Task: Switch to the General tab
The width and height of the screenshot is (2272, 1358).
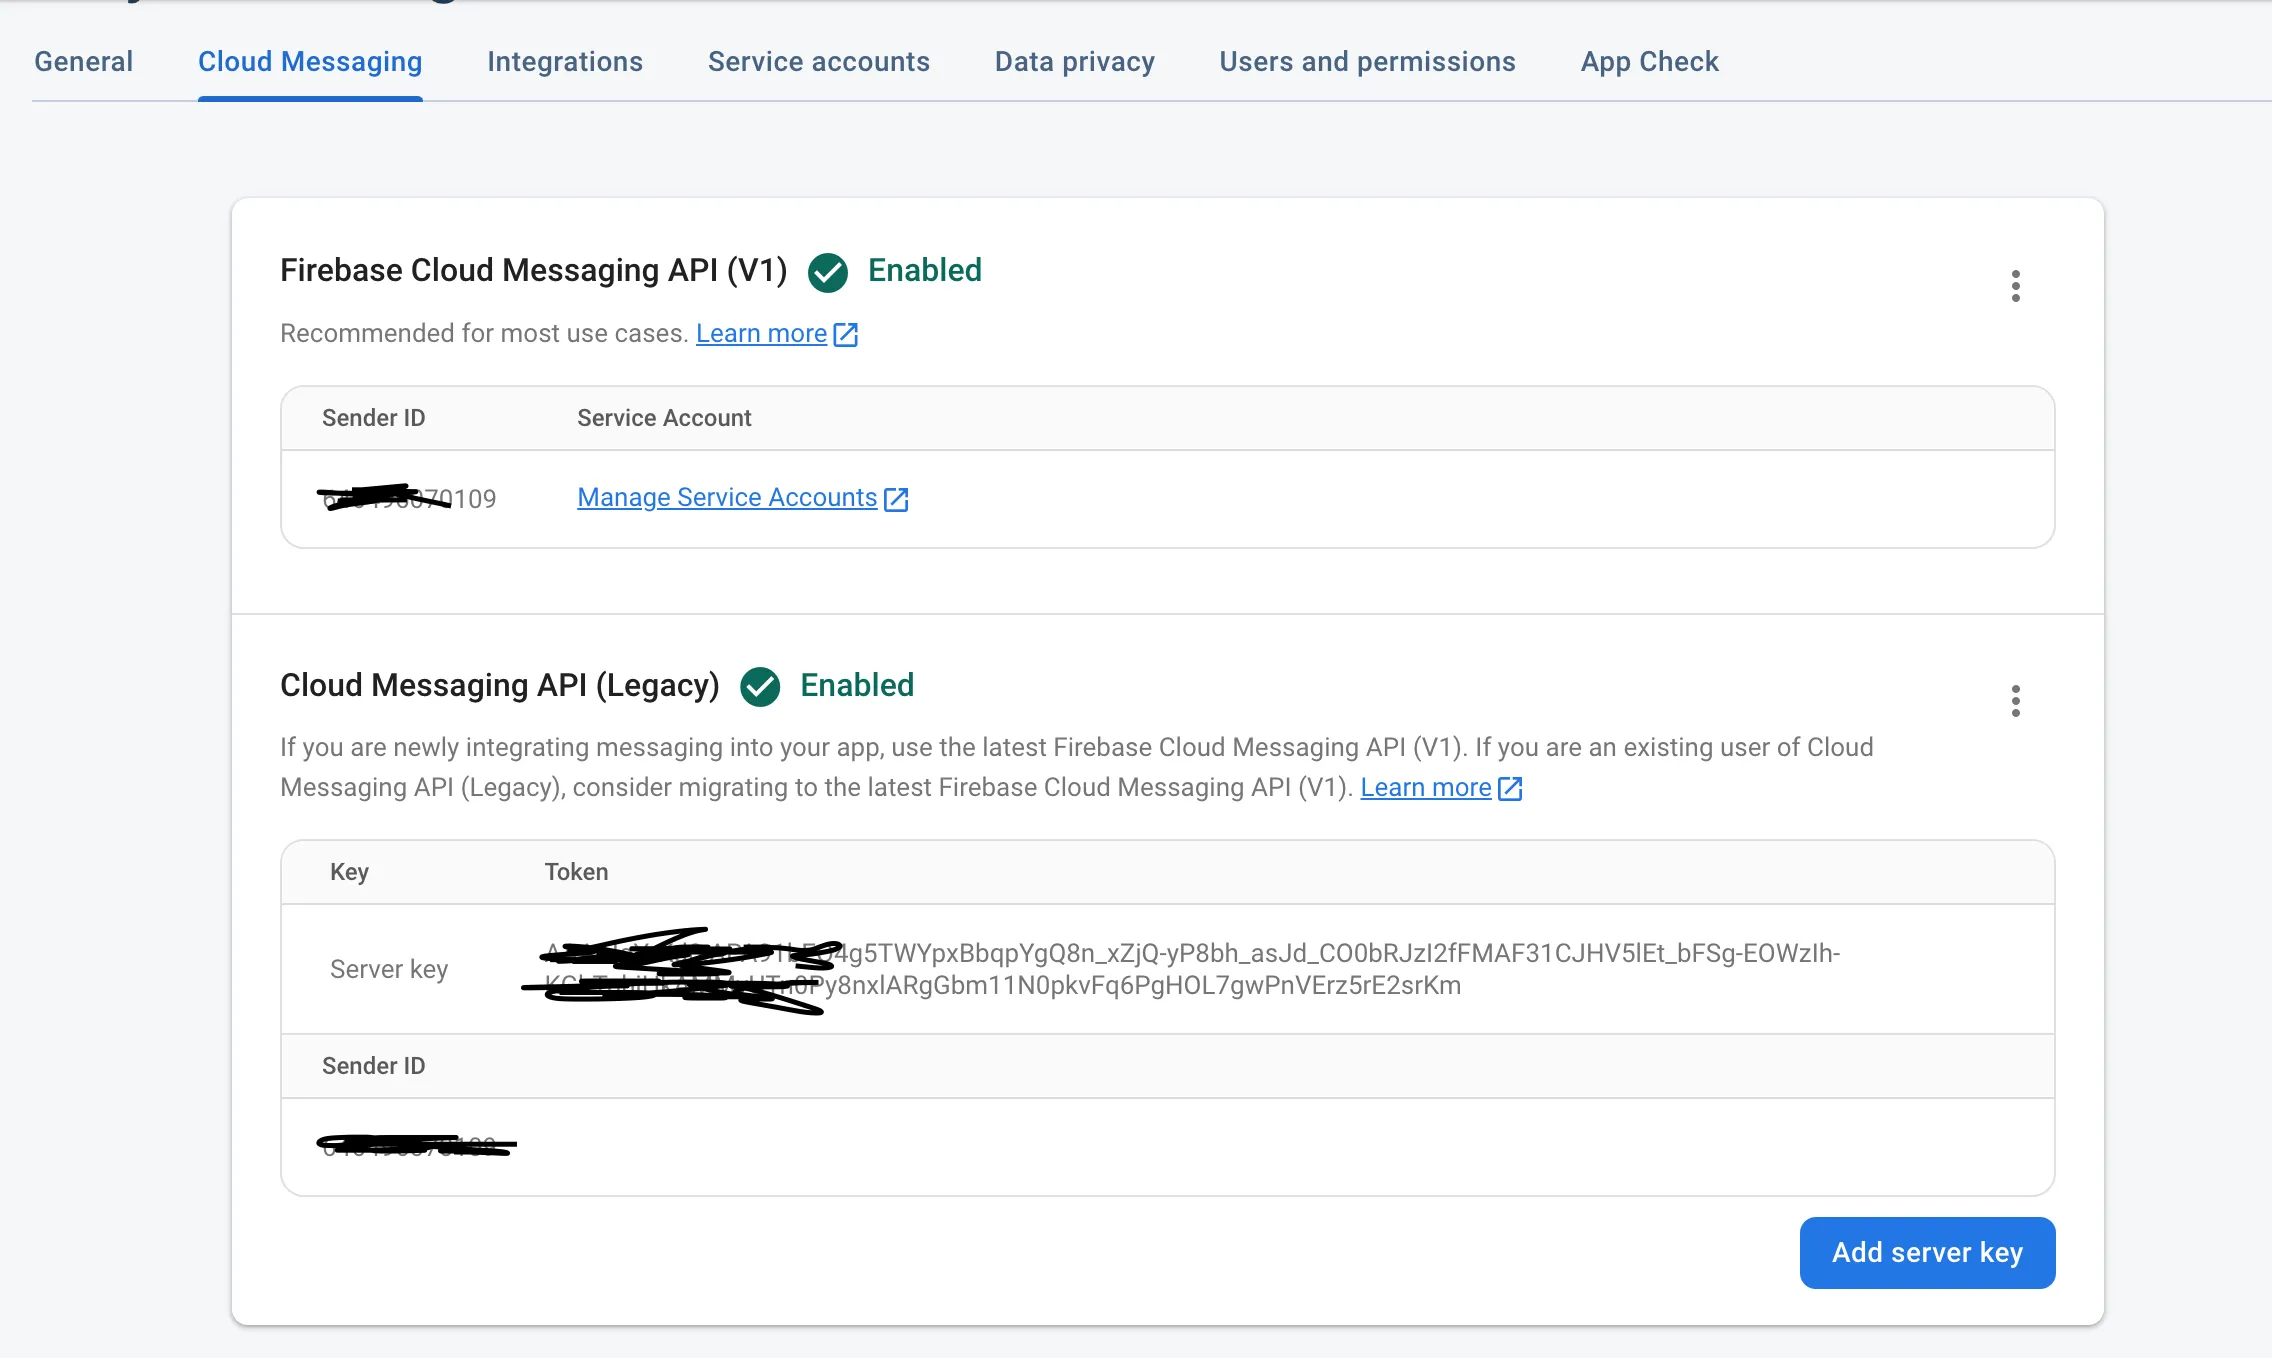Action: [x=83, y=62]
